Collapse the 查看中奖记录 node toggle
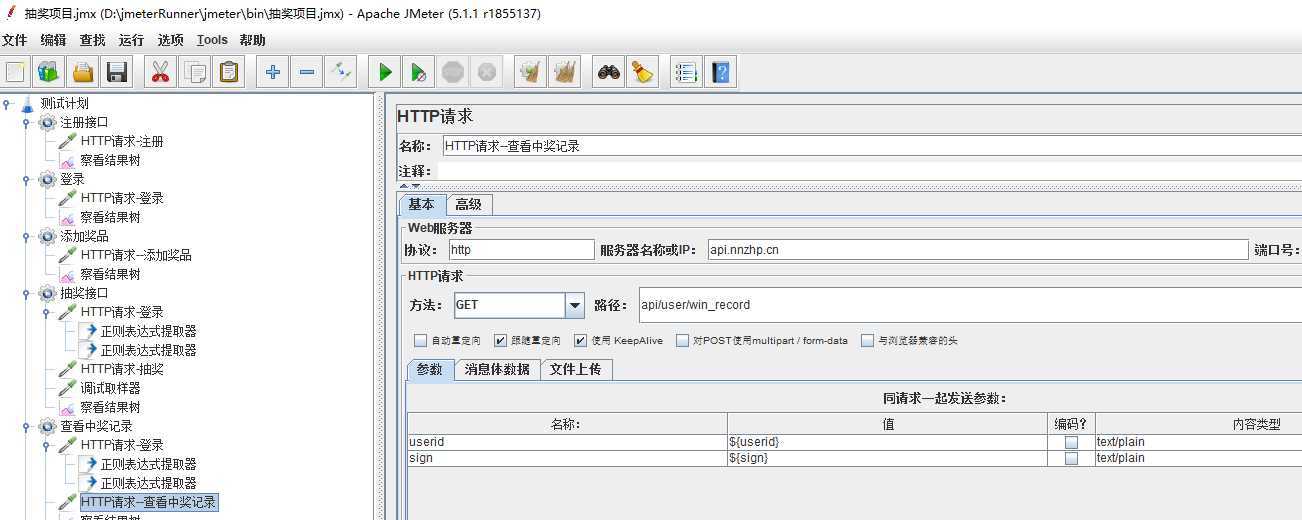This screenshot has height=520, width=1302. click(26, 426)
